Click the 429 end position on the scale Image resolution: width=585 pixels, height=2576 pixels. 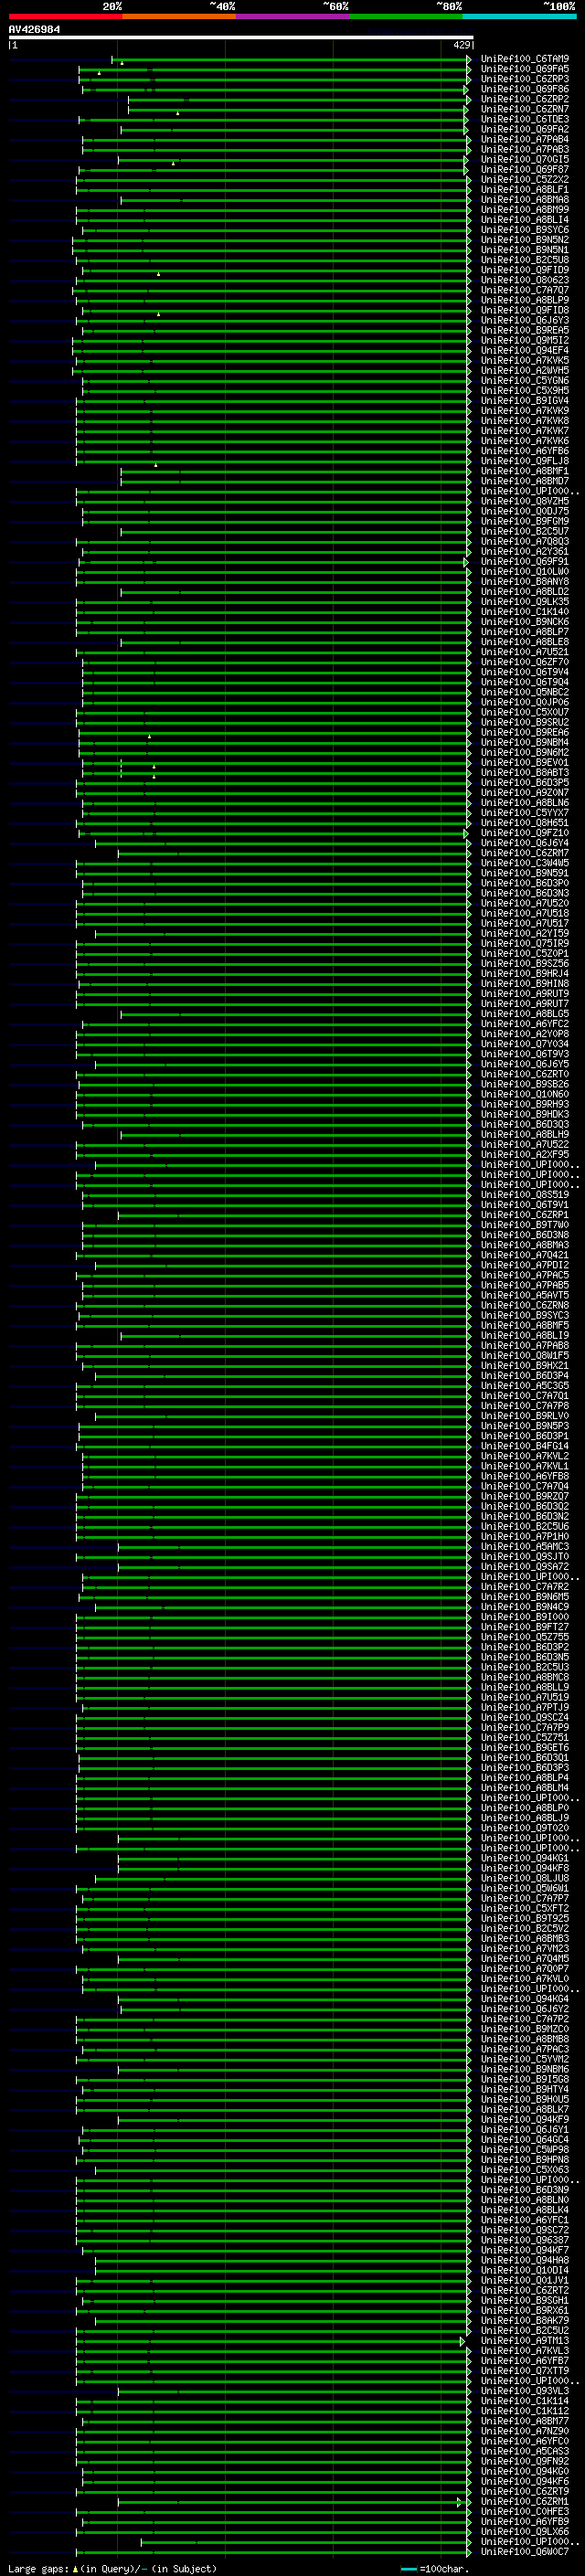point(461,45)
